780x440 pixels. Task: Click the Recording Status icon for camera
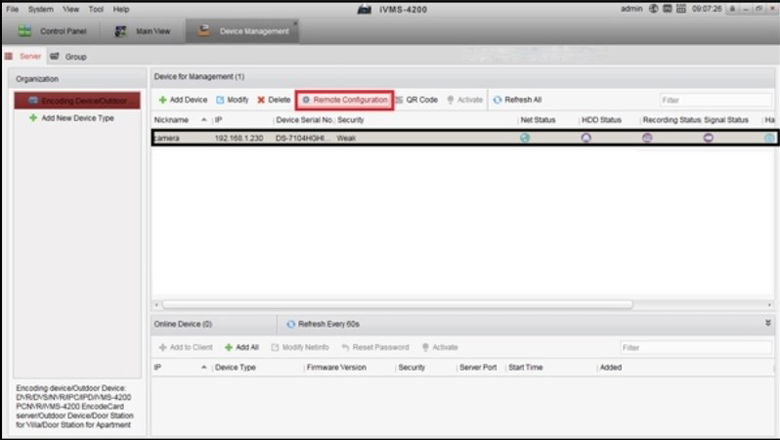647,138
